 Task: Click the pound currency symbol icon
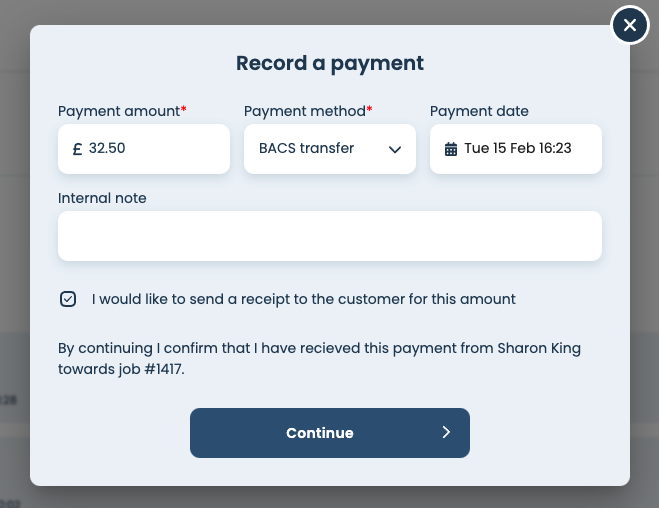(77, 149)
